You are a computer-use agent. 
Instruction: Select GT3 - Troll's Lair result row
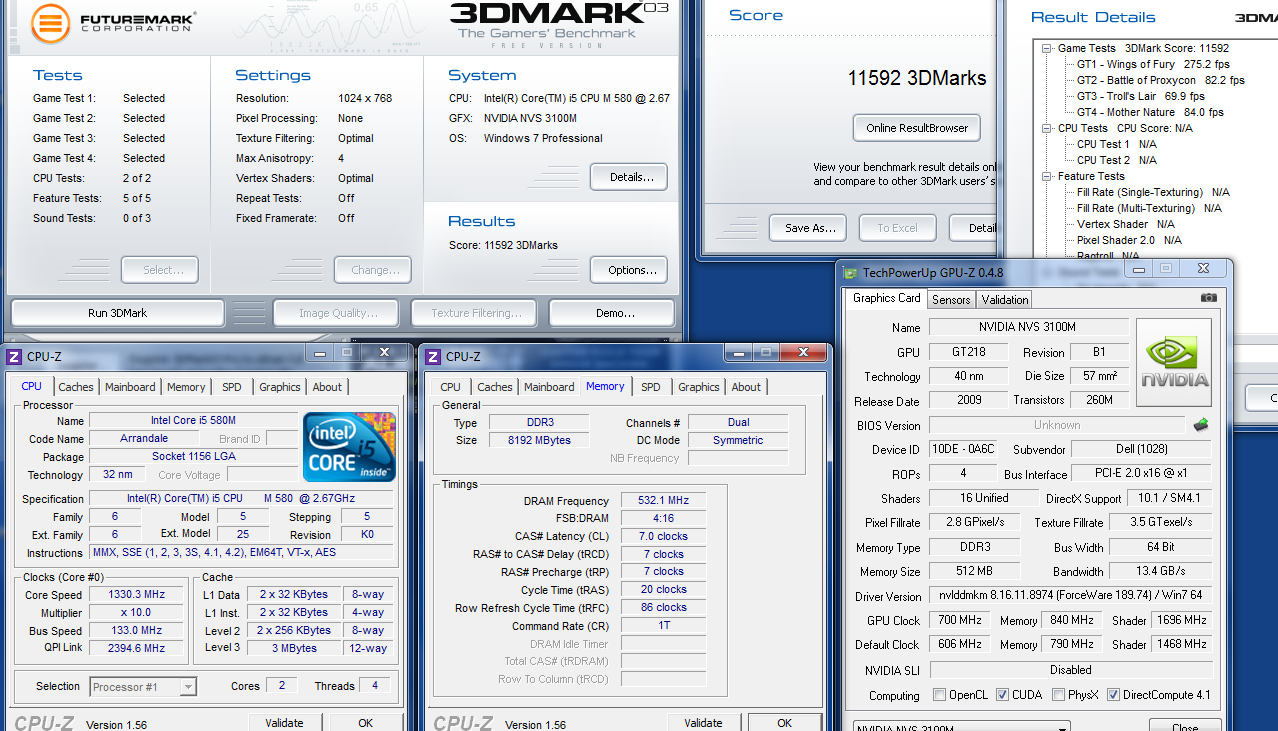point(1140,96)
